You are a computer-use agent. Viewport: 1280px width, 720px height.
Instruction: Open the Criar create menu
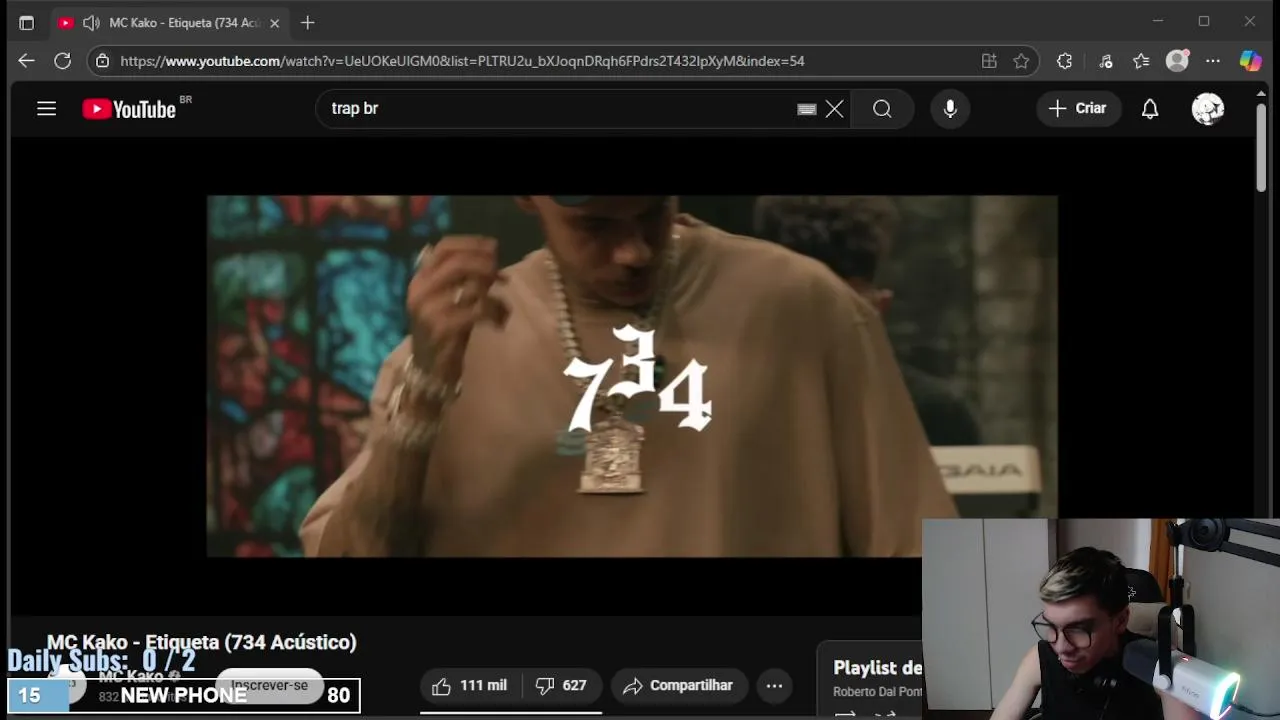click(1077, 108)
